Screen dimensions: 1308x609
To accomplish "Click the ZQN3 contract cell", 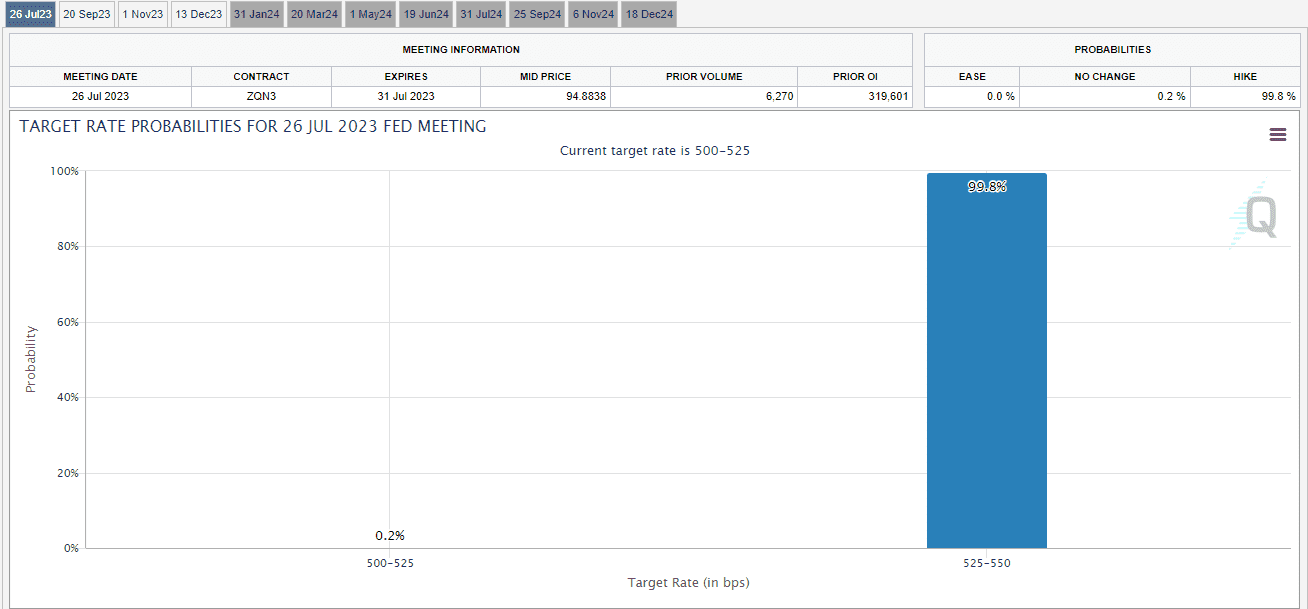I will pyautogui.click(x=261, y=97).
